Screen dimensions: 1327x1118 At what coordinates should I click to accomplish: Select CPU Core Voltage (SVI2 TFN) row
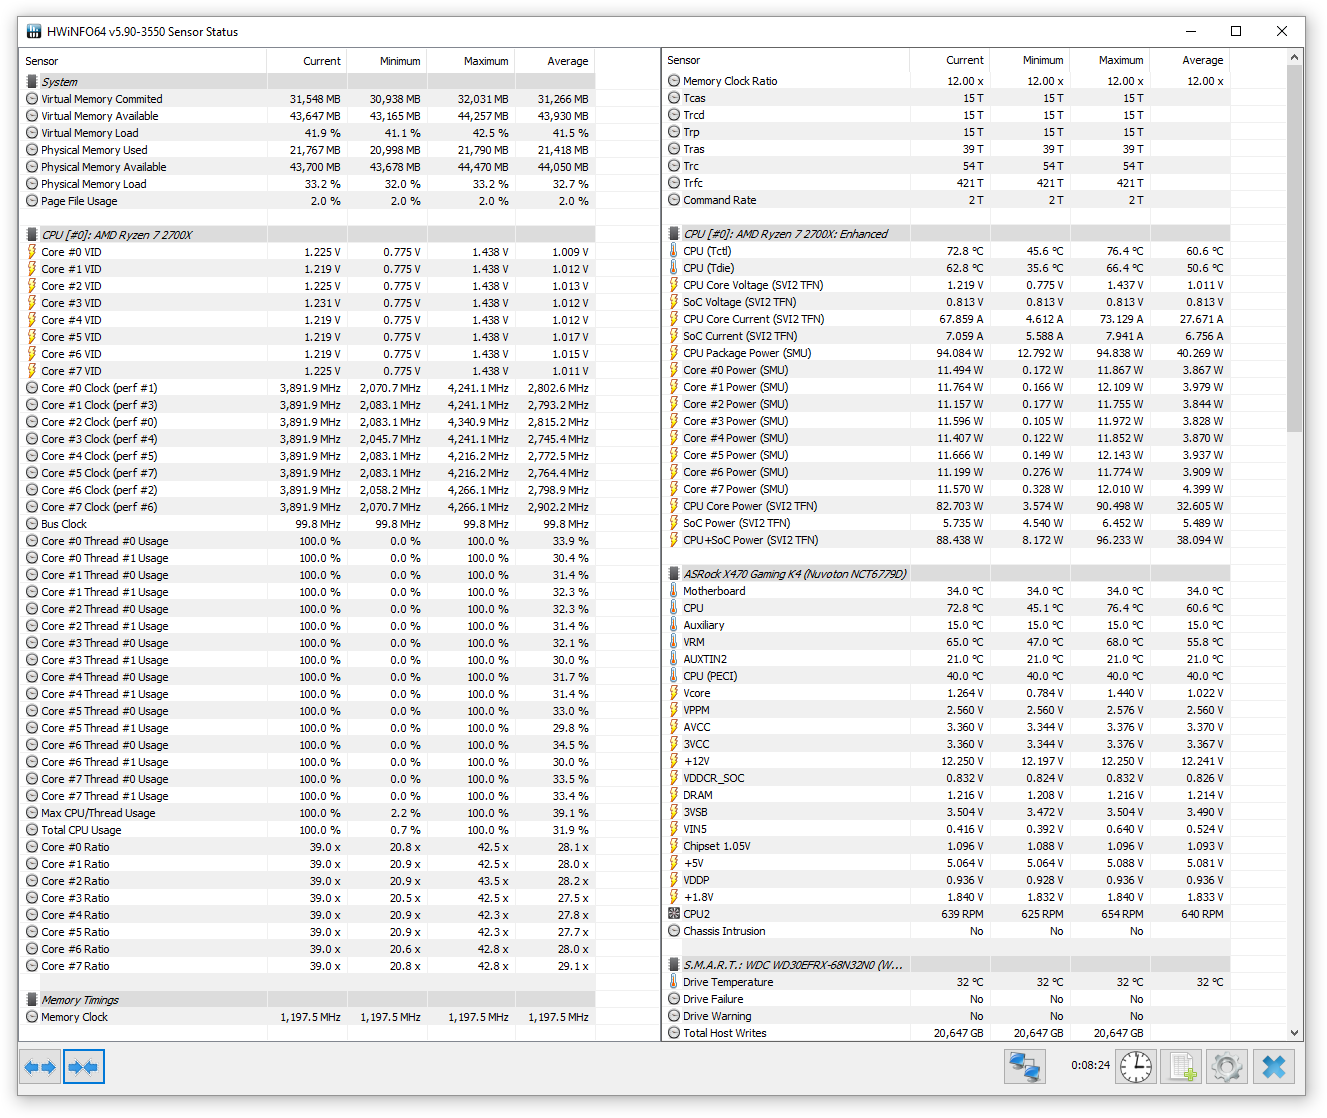[947, 285]
